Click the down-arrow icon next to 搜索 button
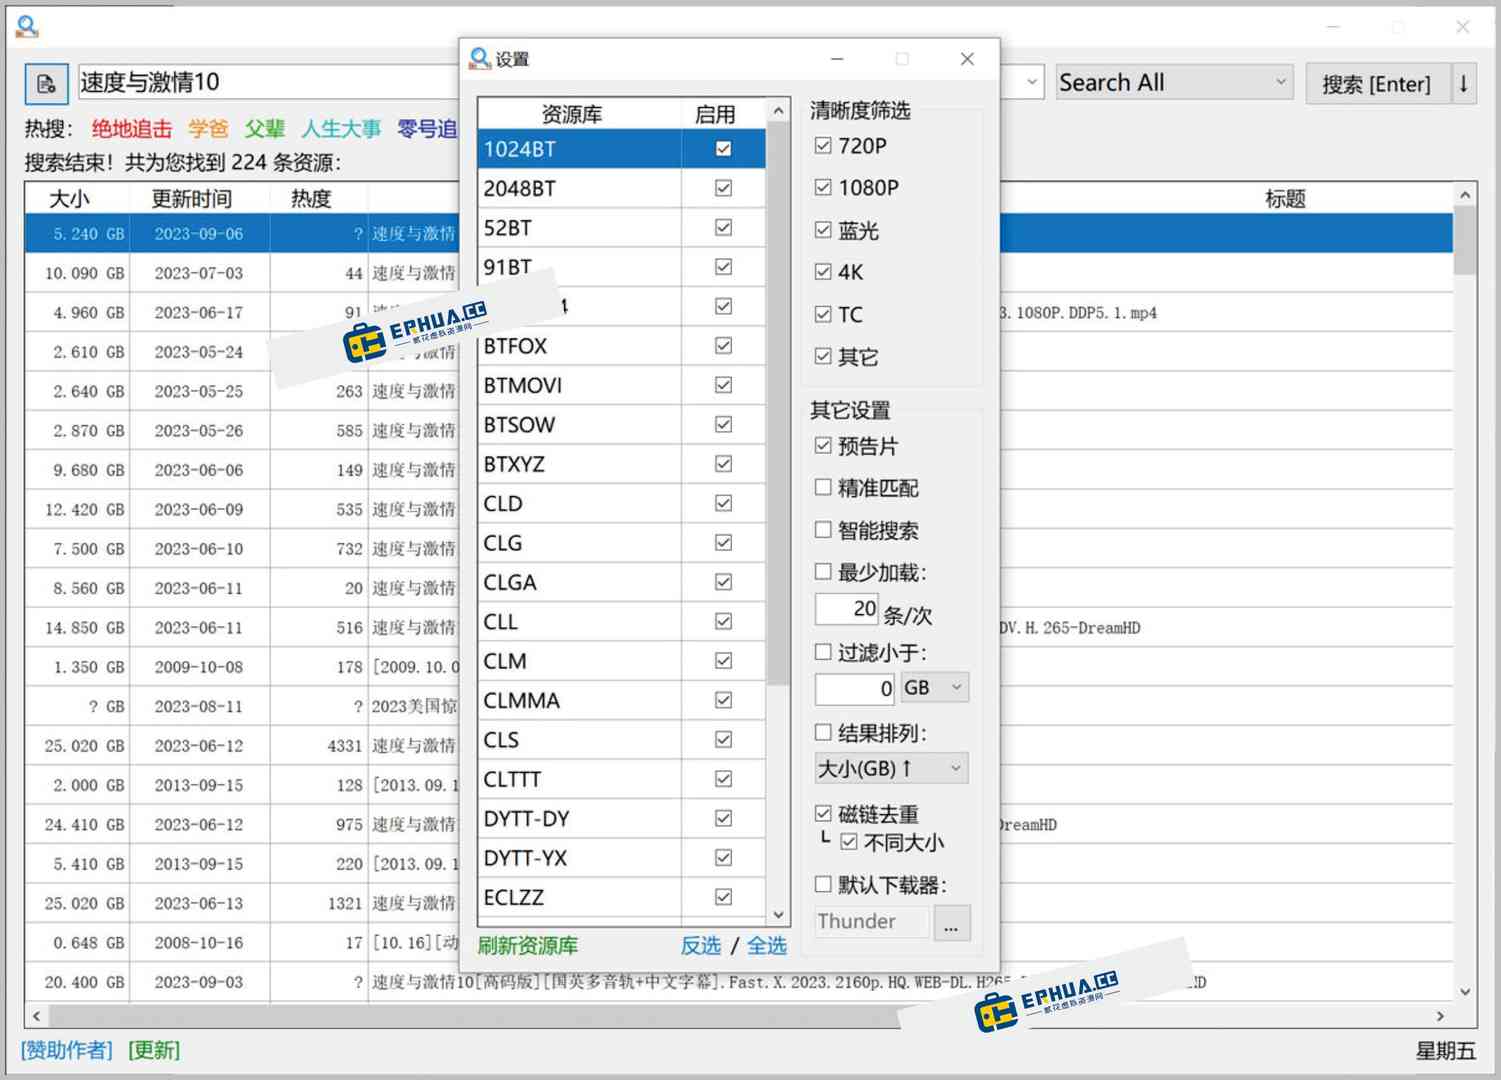 (1464, 84)
